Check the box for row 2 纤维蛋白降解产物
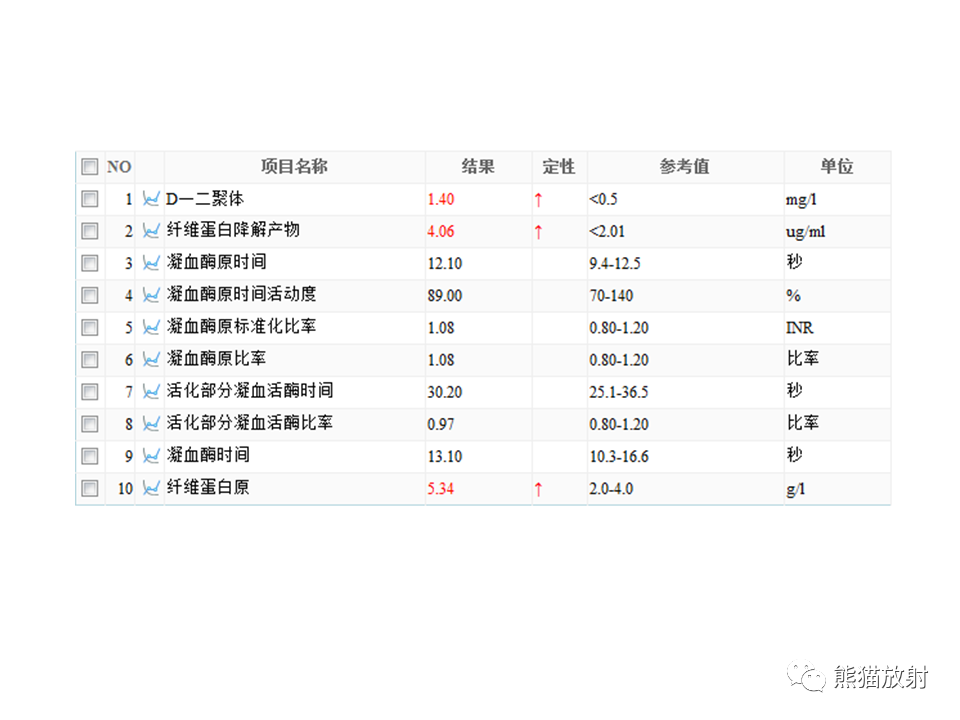 click(90, 231)
